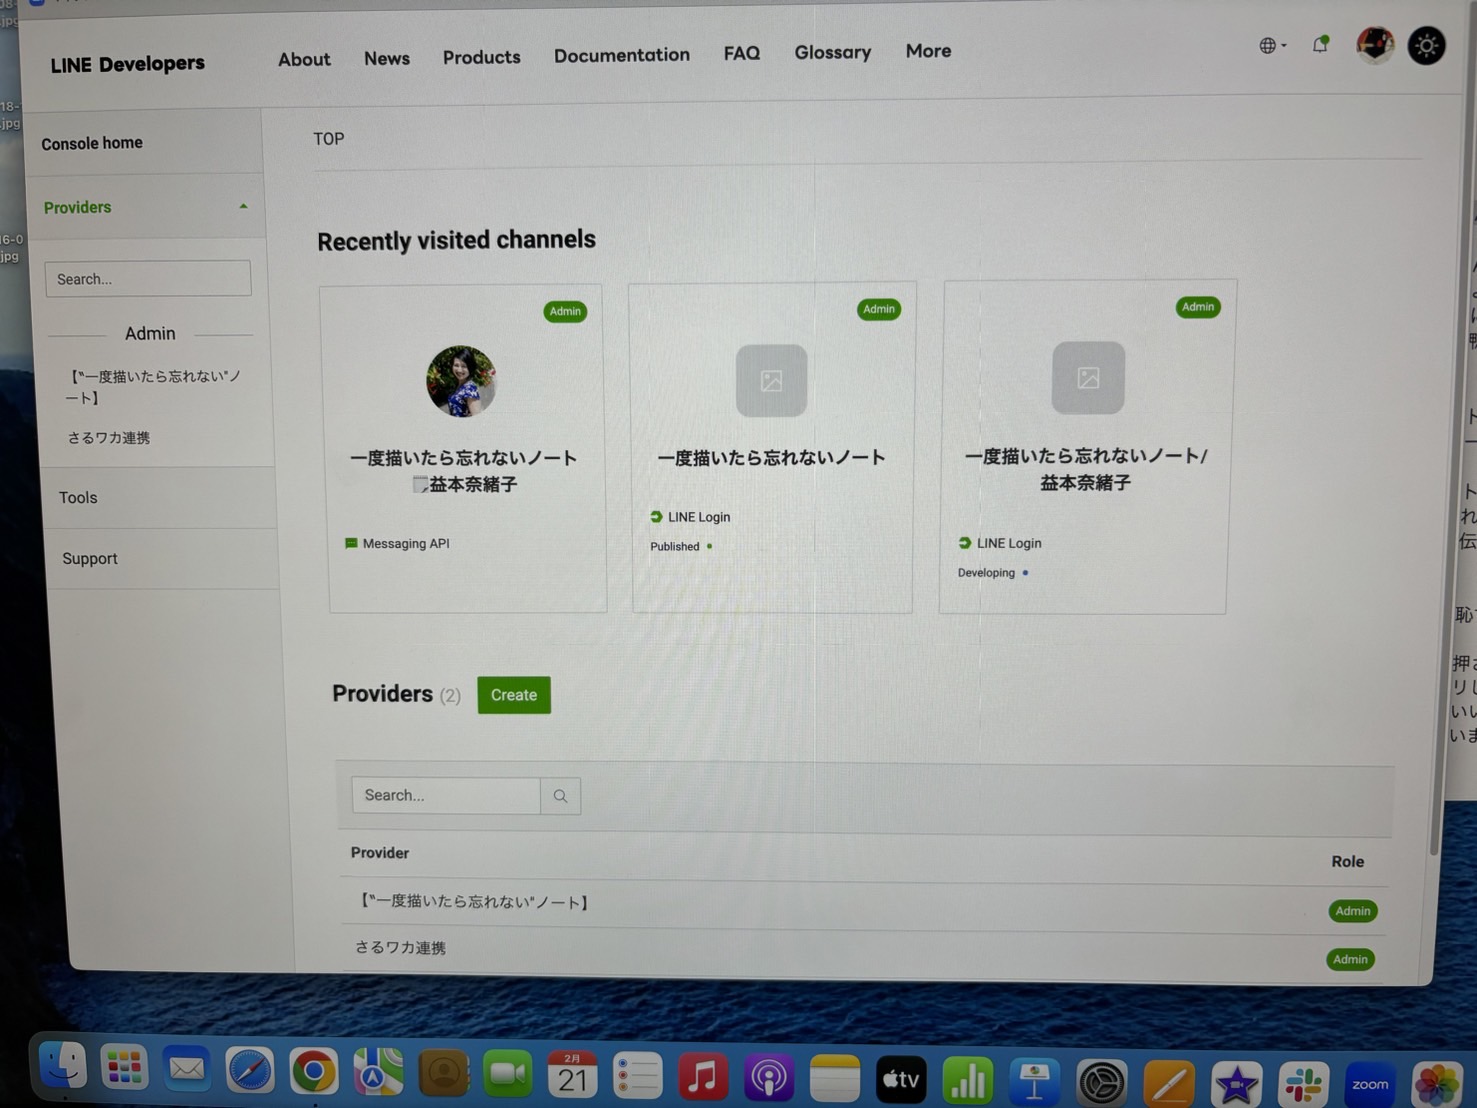Open Reminders from the Dock
1477x1108 pixels.
(637, 1077)
